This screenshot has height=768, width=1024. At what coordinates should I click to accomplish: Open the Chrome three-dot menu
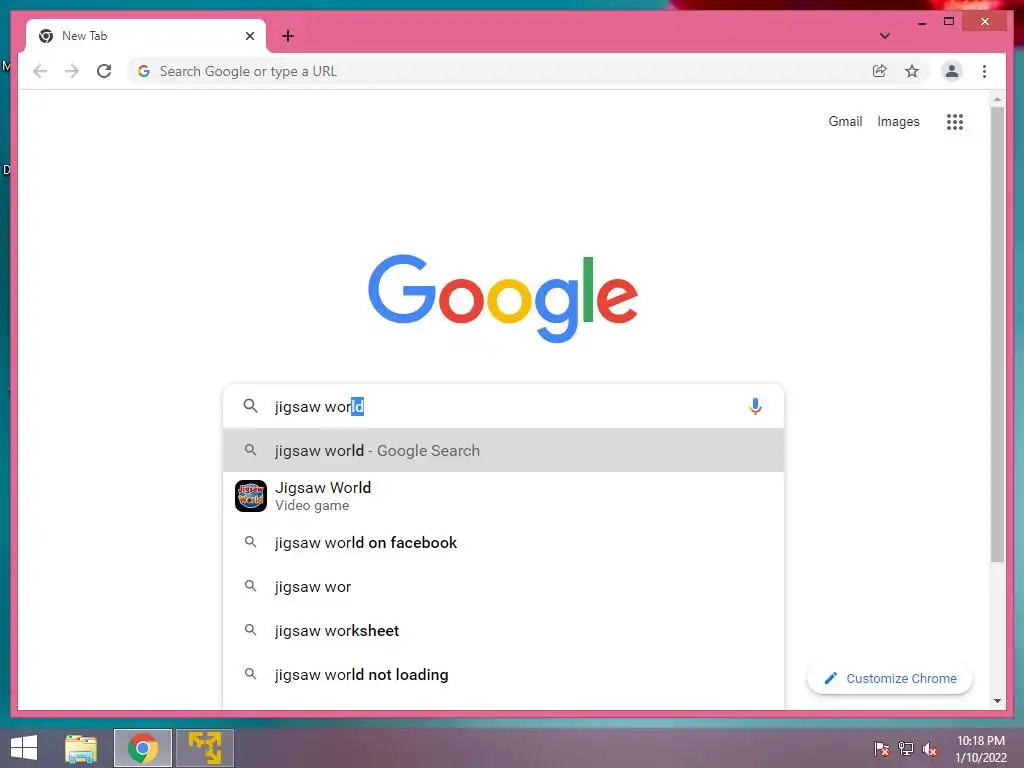[x=984, y=71]
